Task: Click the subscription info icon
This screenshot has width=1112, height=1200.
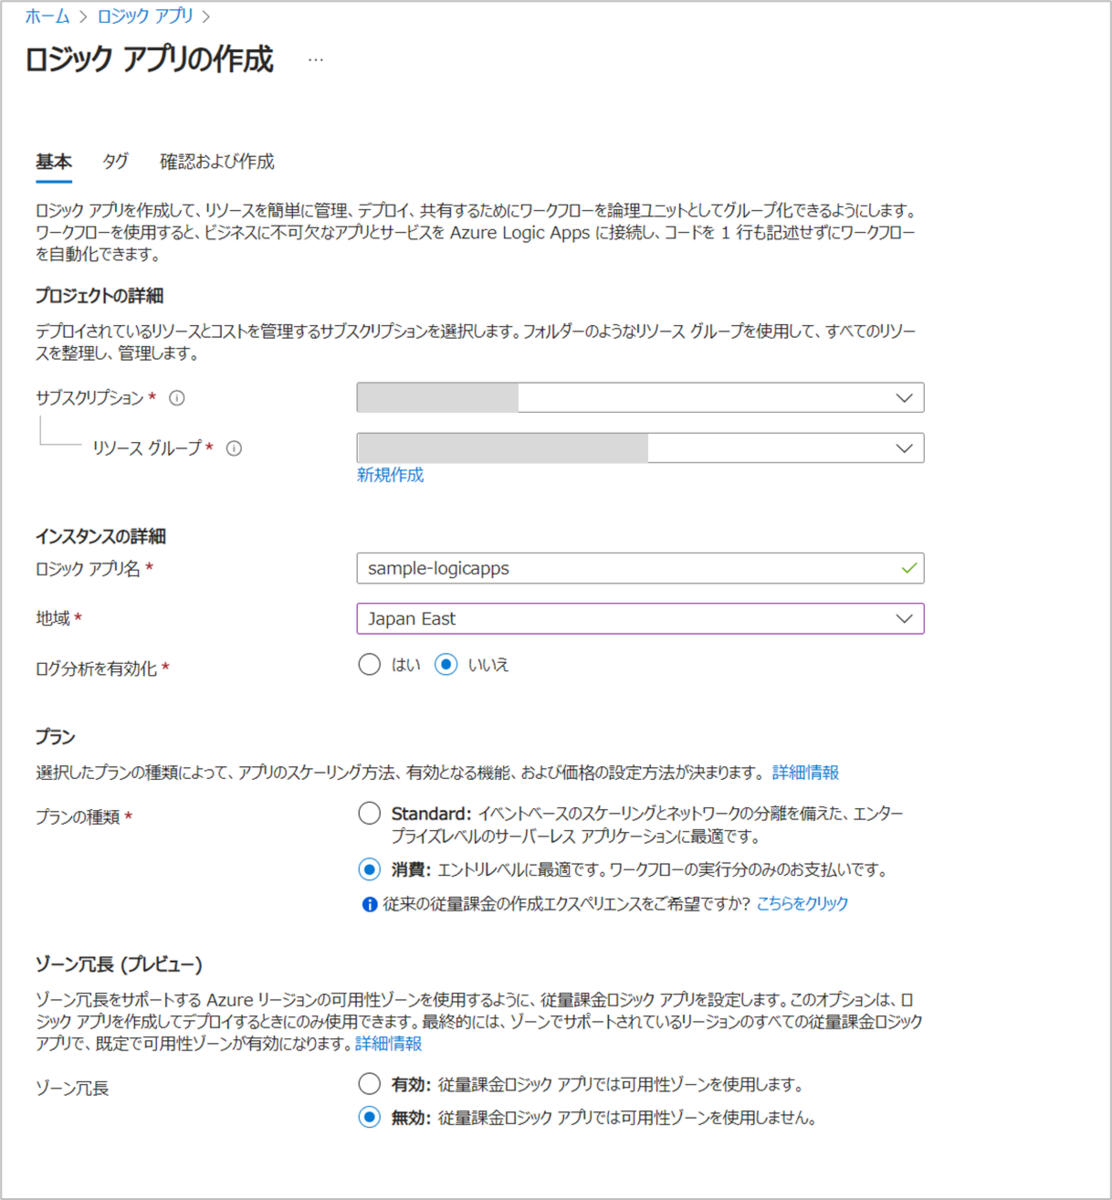Action: 177,398
